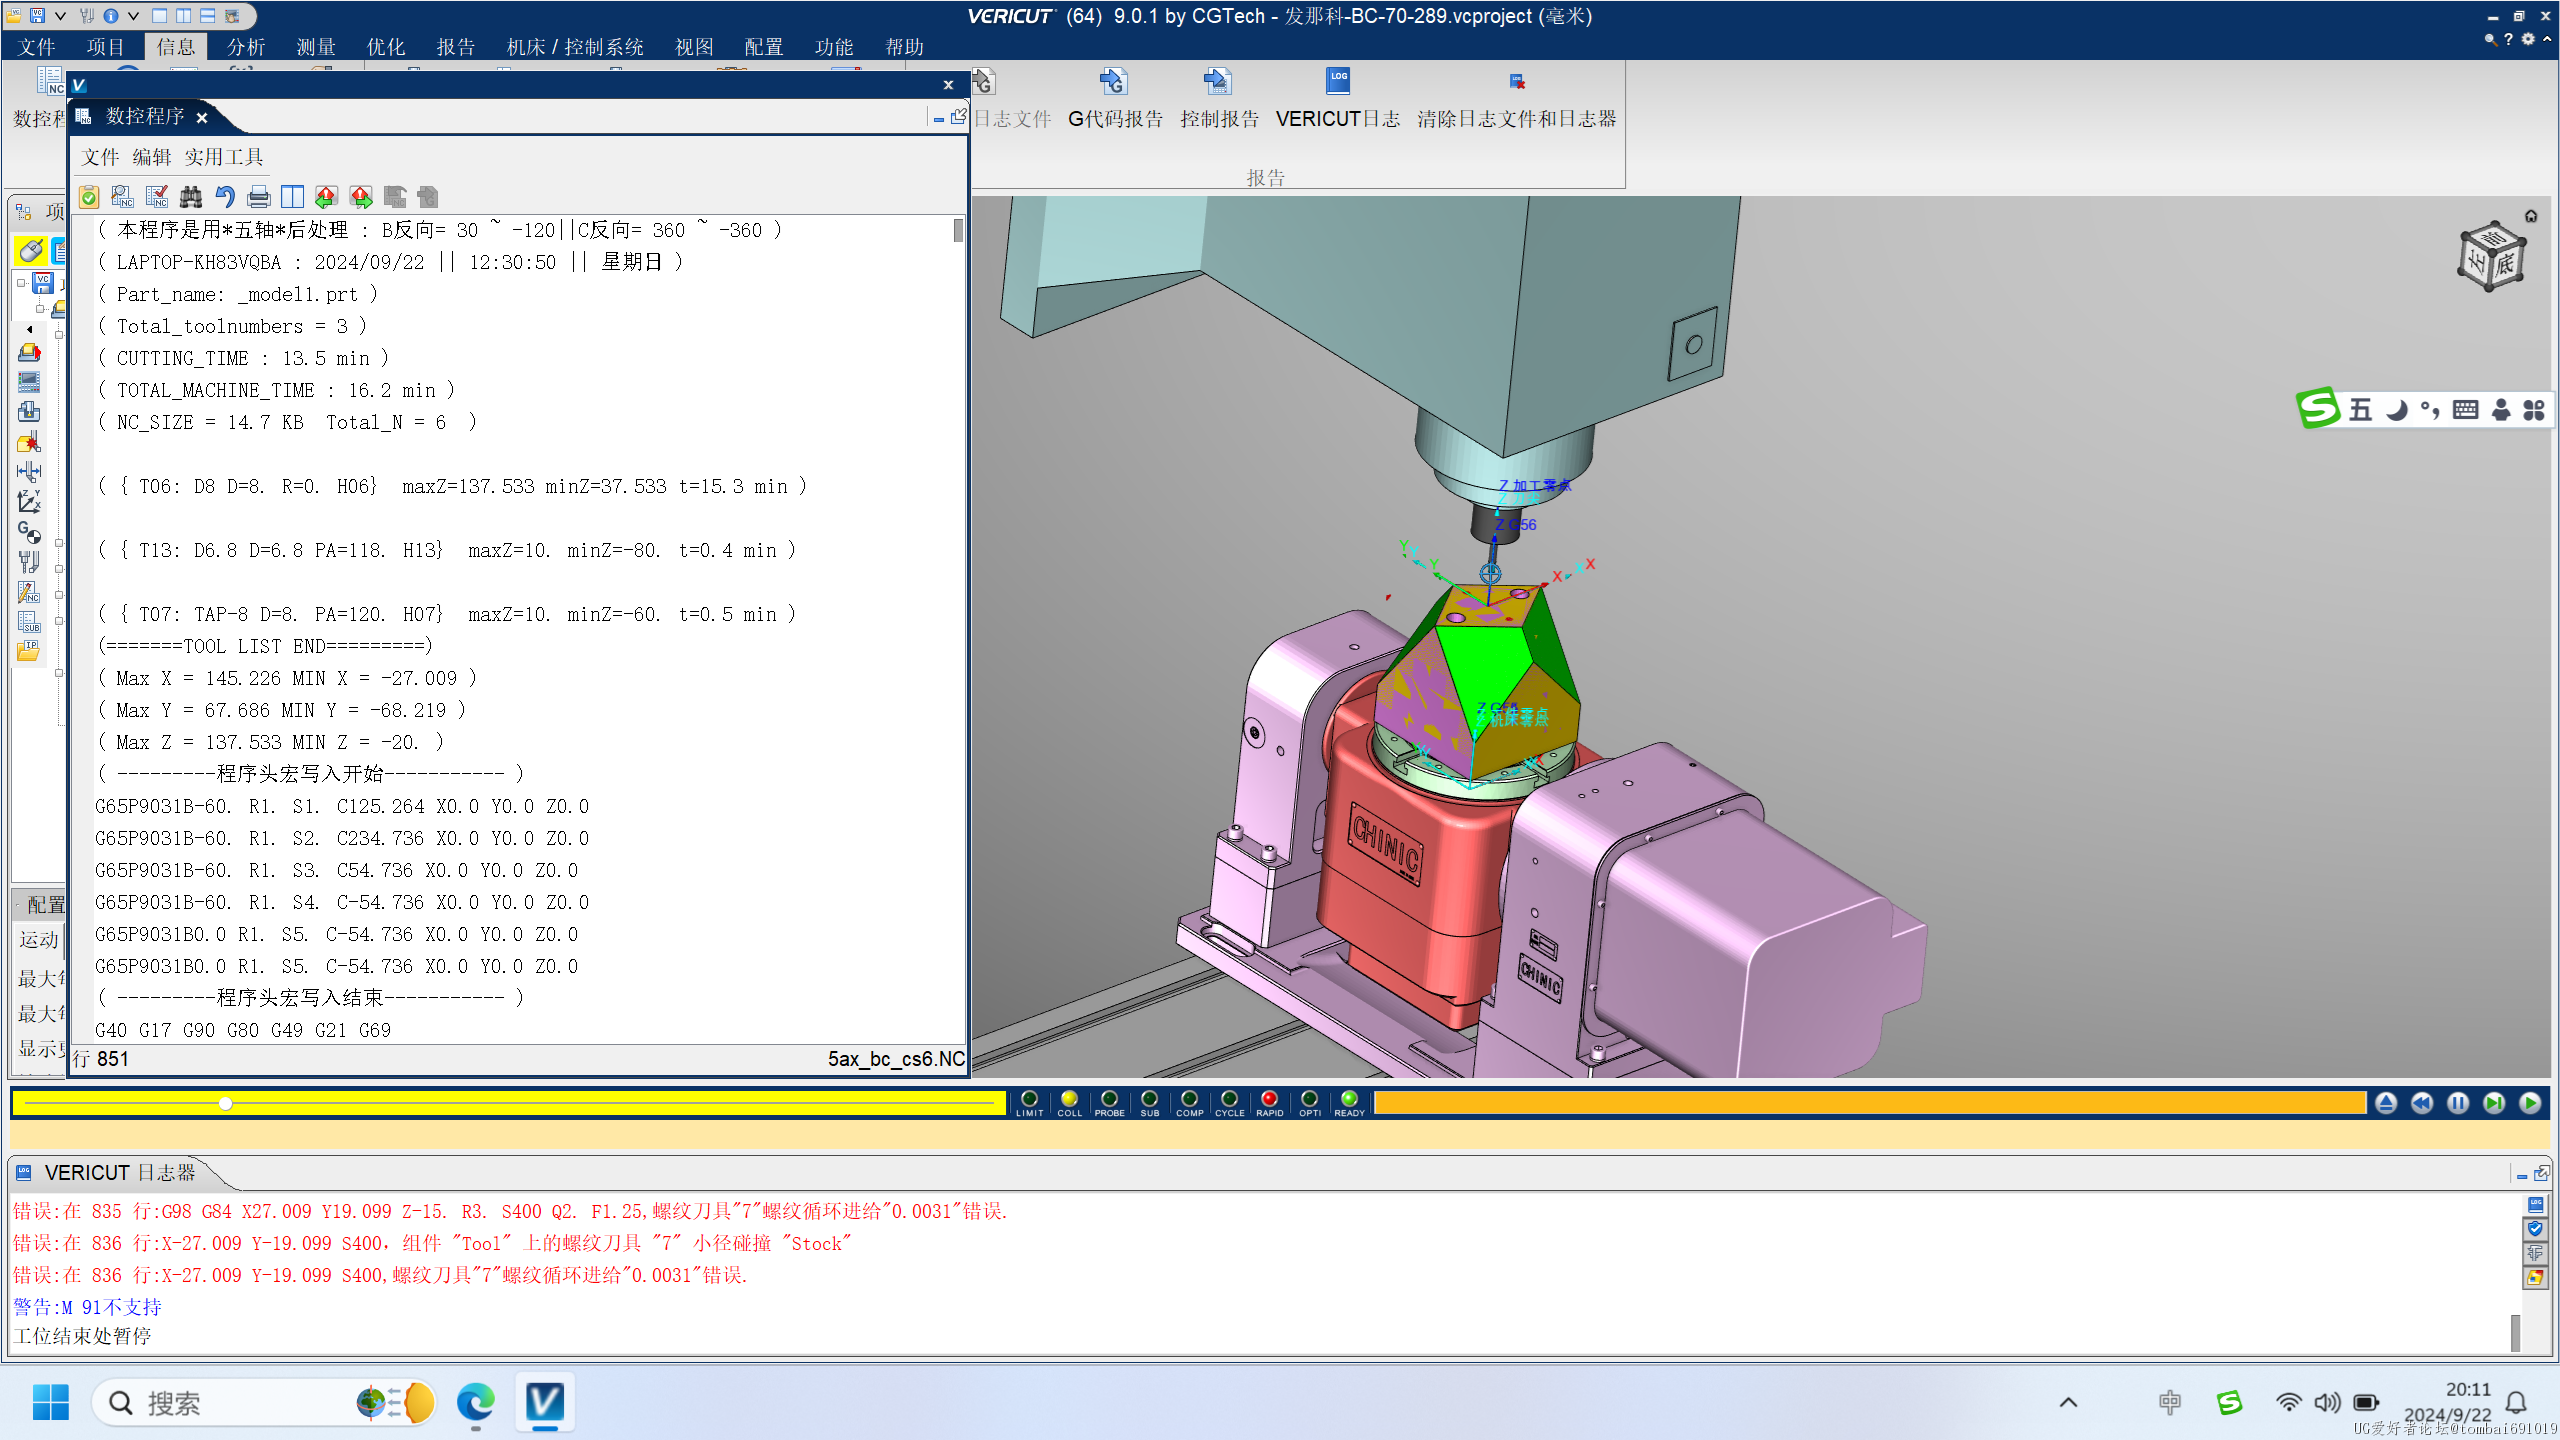Open the 信息 ribbon tab
2560x1440 pixels.
pos(175,47)
